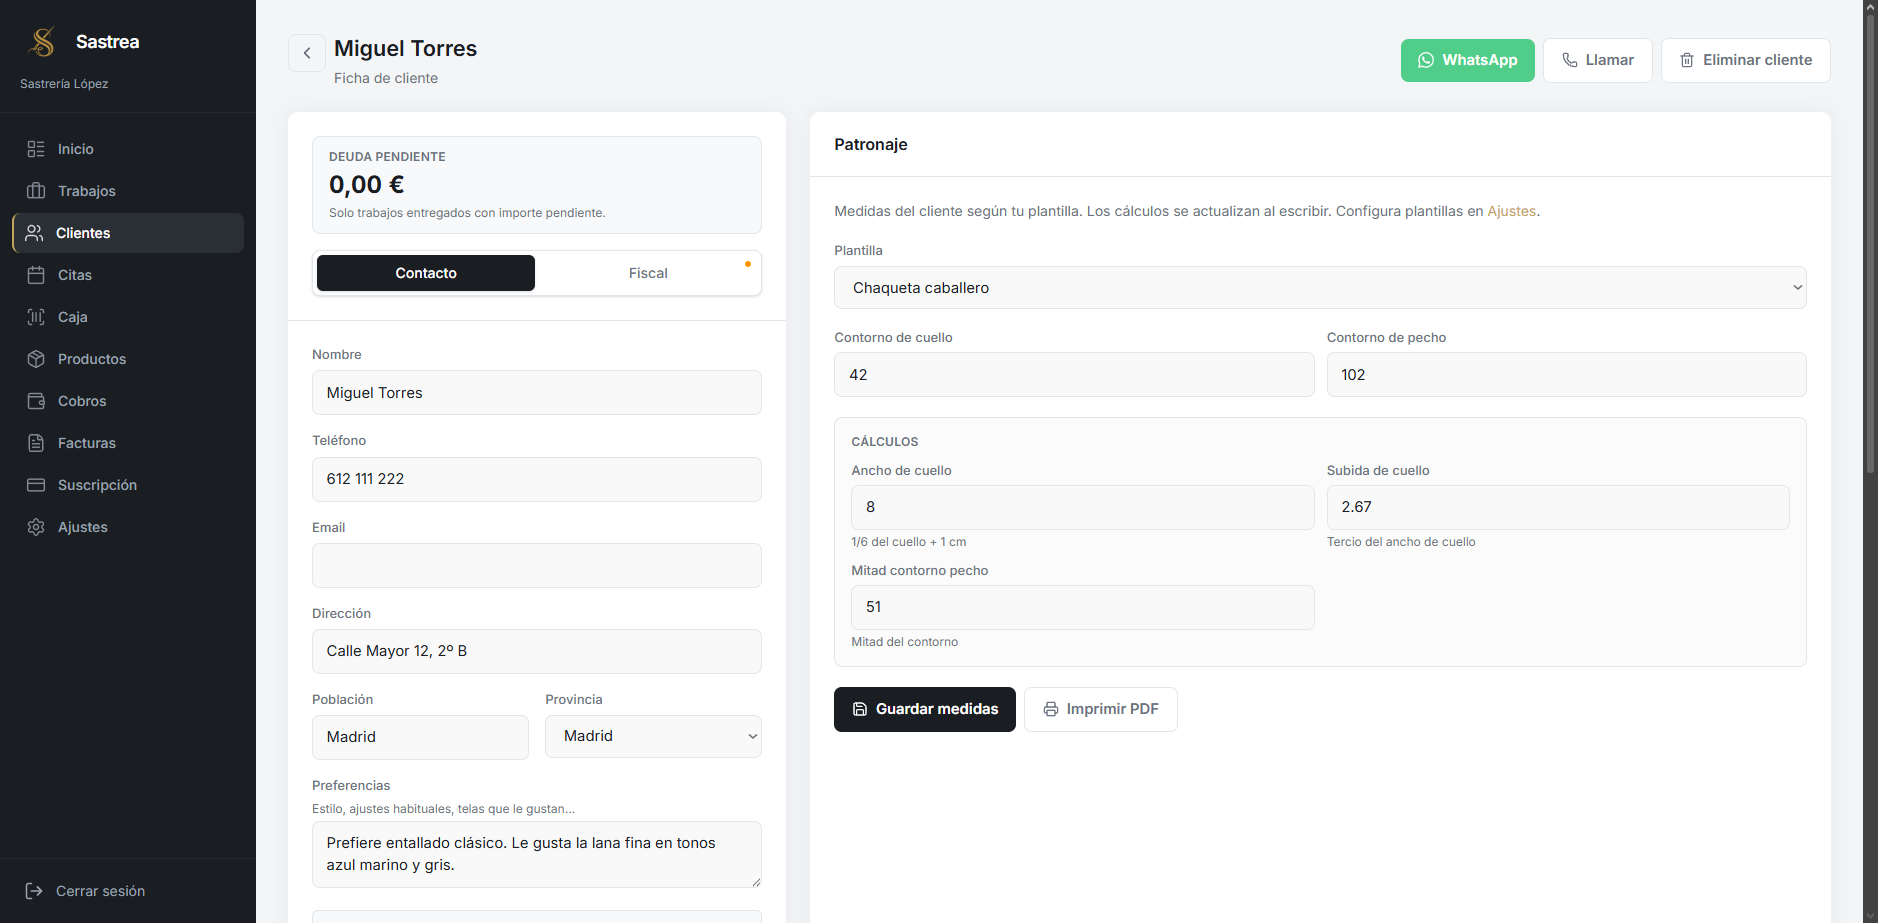The image size is (1878, 923).
Task: Click the WhatsApp icon
Action: tap(1426, 60)
